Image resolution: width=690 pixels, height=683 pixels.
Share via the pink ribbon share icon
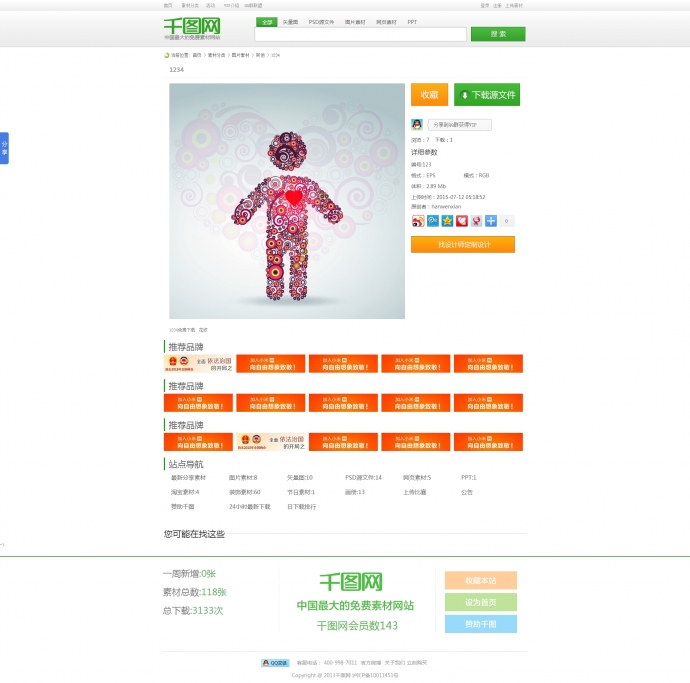point(476,221)
